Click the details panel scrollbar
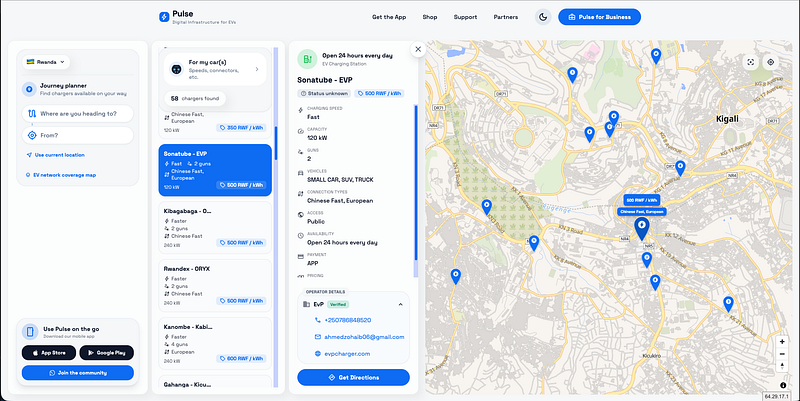This screenshot has width=800, height=401. tap(416, 183)
